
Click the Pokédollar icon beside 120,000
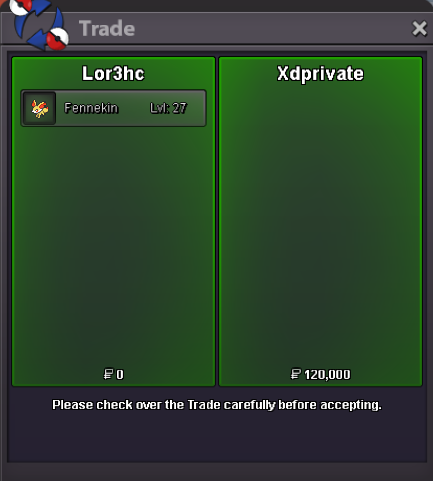(x=296, y=374)
